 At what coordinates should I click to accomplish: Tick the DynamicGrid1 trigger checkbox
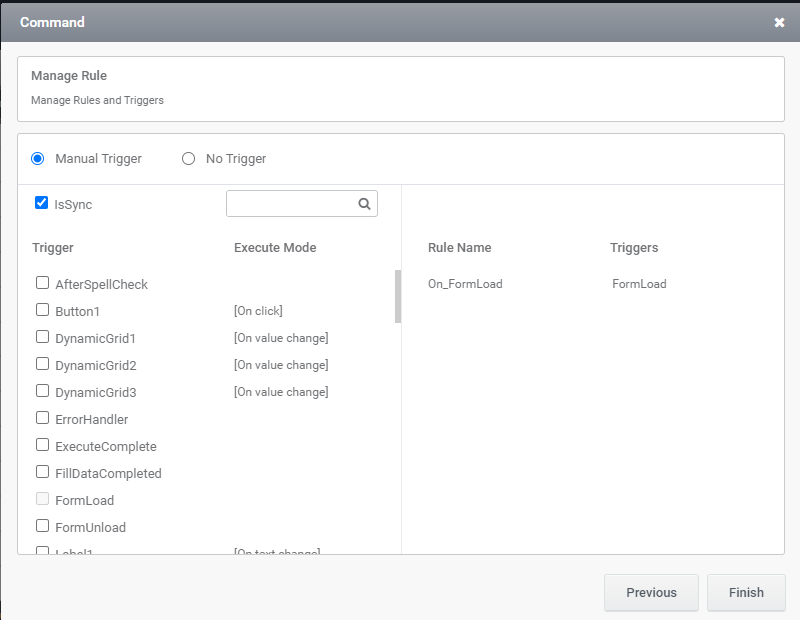[x=43, y=337]
